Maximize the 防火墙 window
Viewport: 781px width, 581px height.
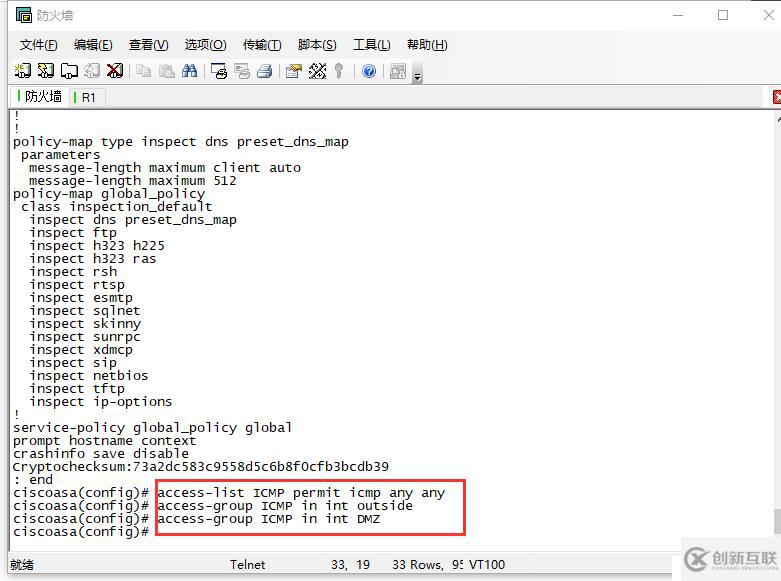(723, 15)
